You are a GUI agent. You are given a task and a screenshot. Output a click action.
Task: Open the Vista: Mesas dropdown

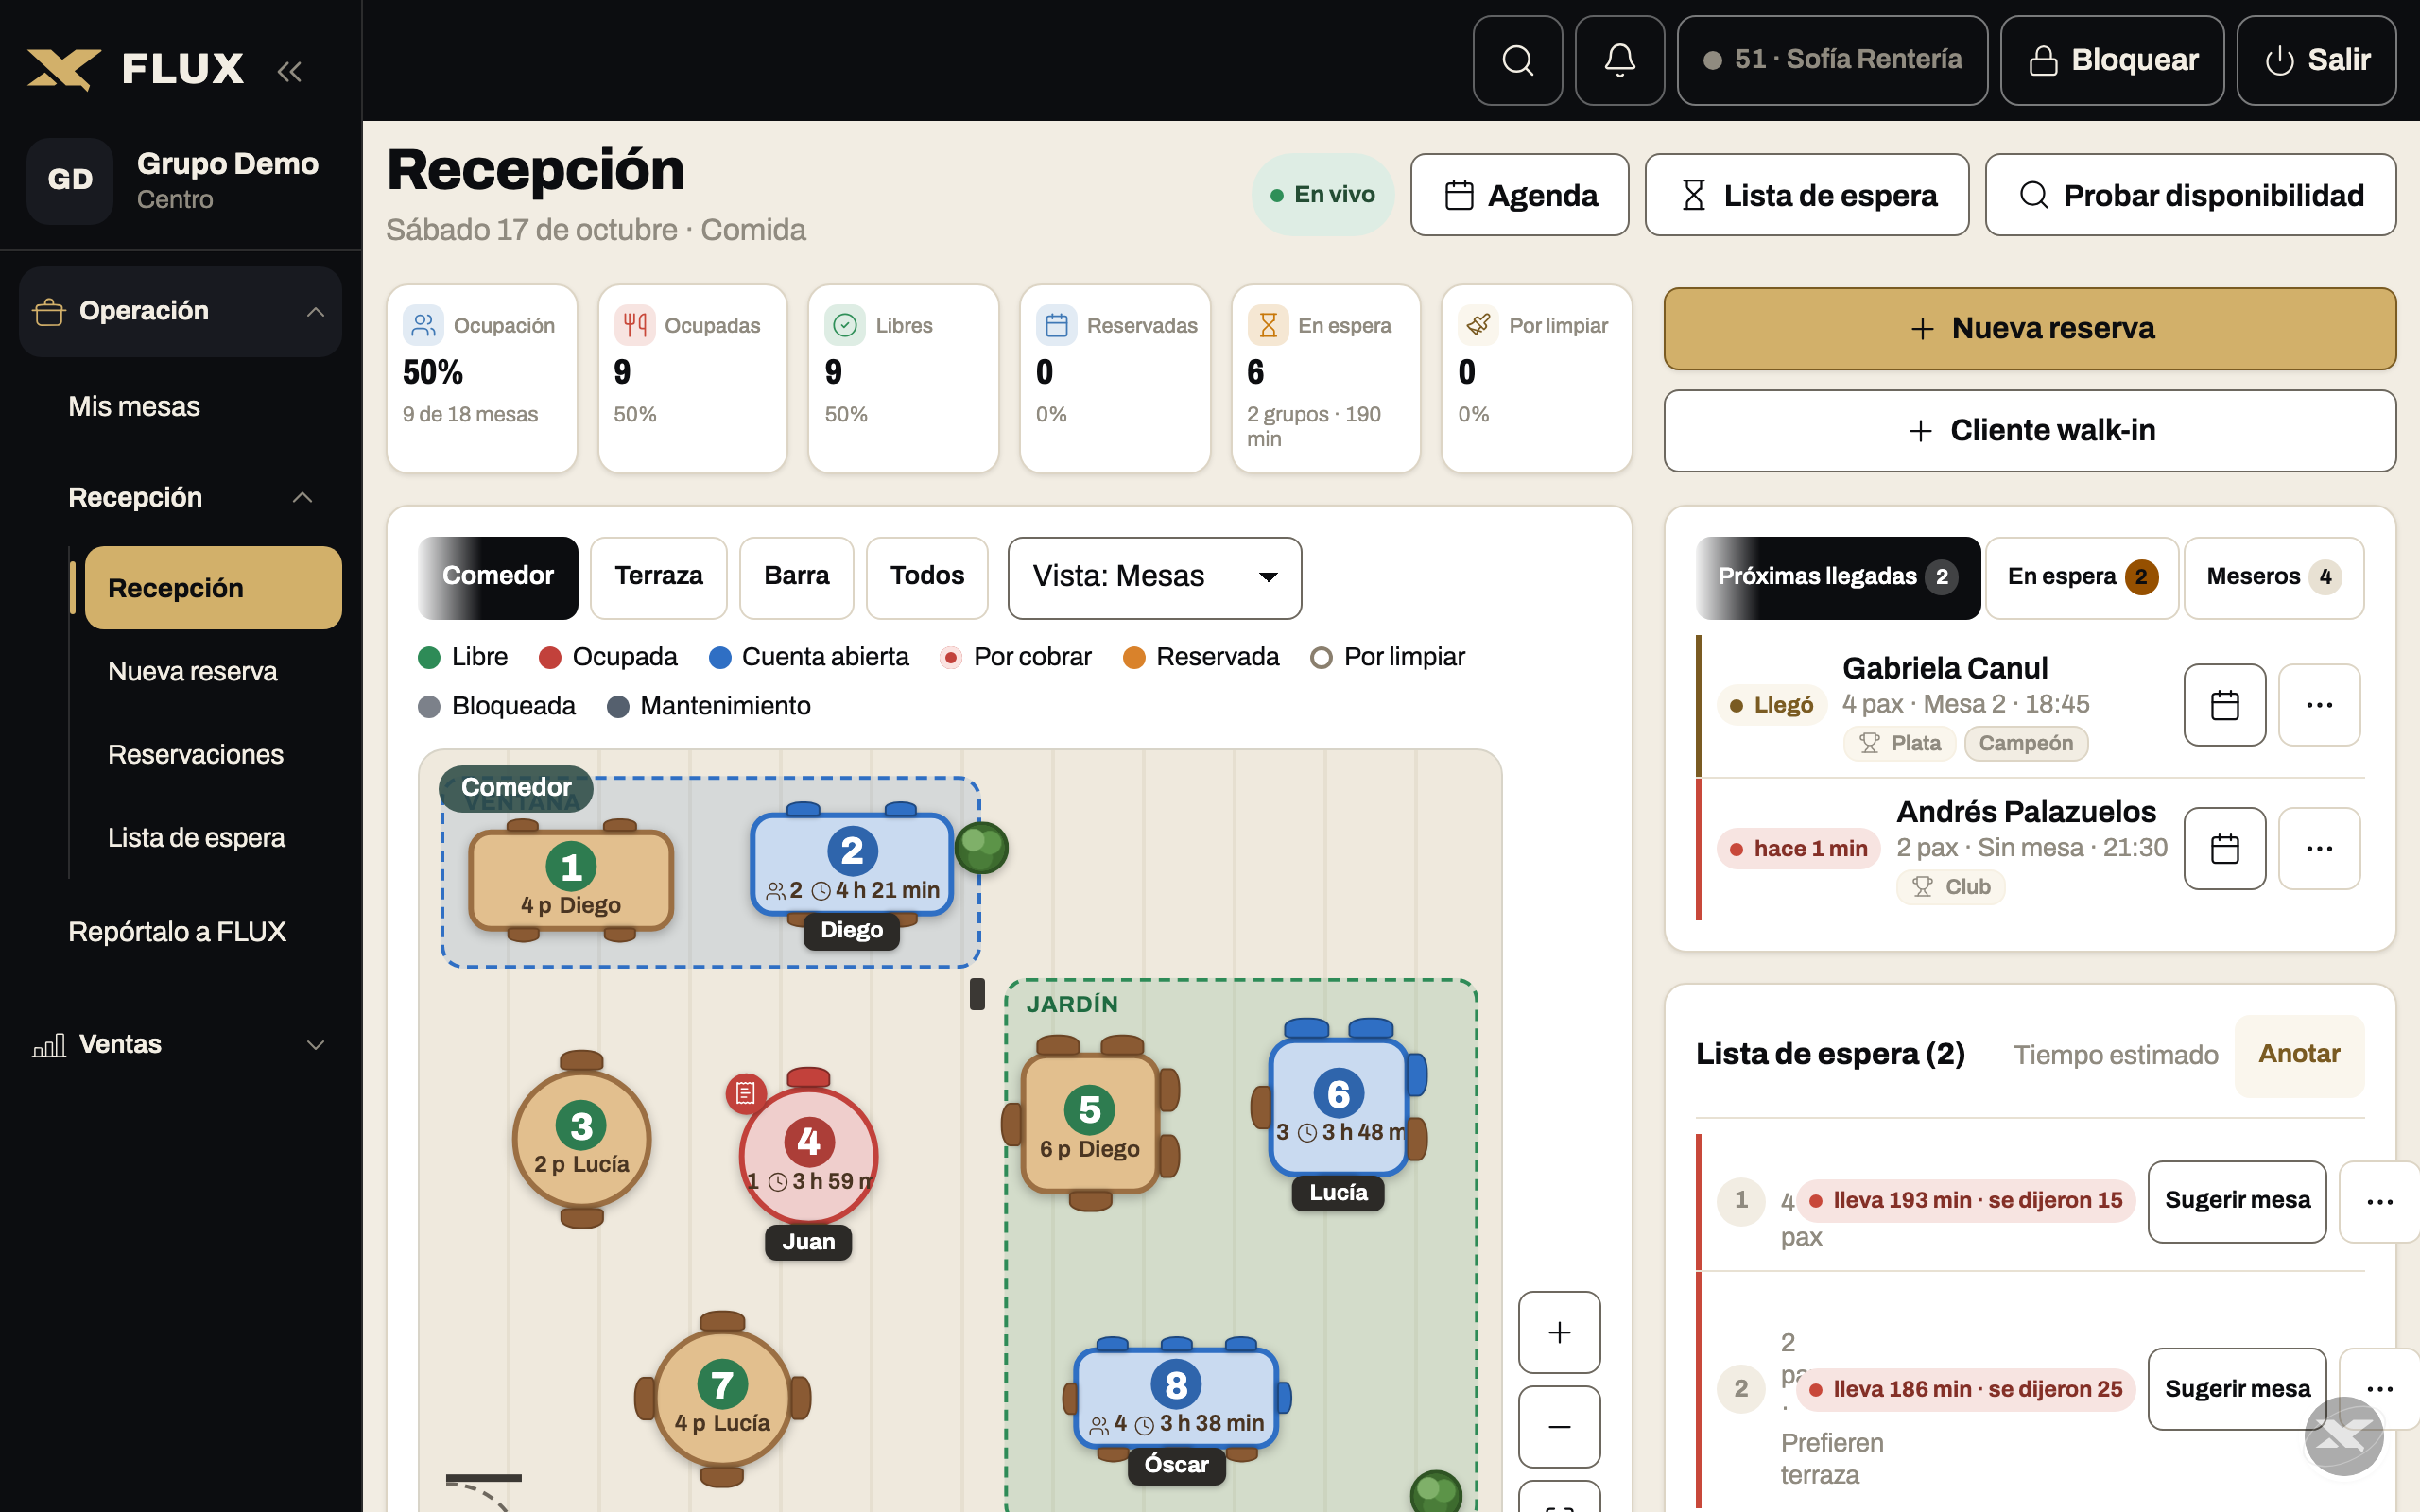(1154, 577)
